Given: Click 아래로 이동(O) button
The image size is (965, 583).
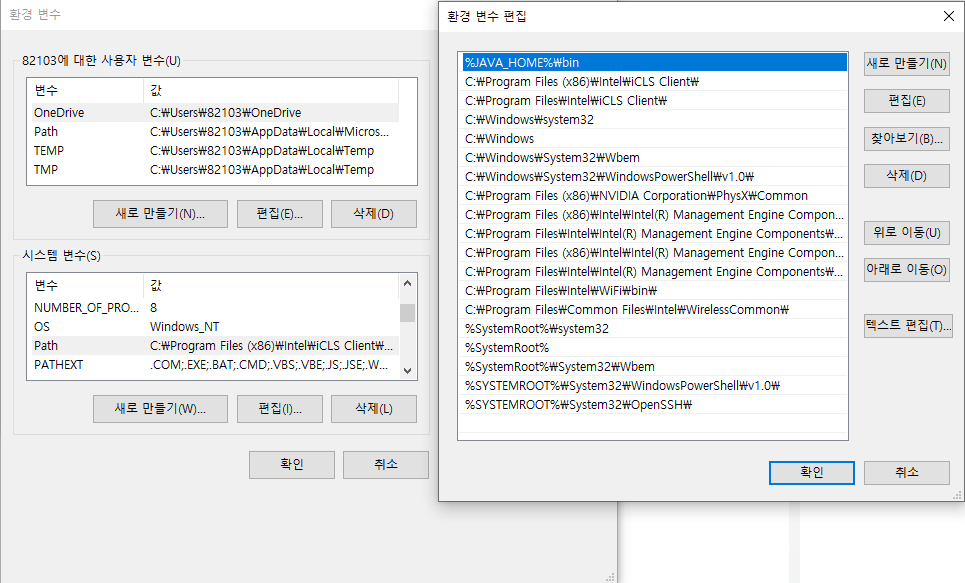Looking at the screenshot, I should point(907,270).
